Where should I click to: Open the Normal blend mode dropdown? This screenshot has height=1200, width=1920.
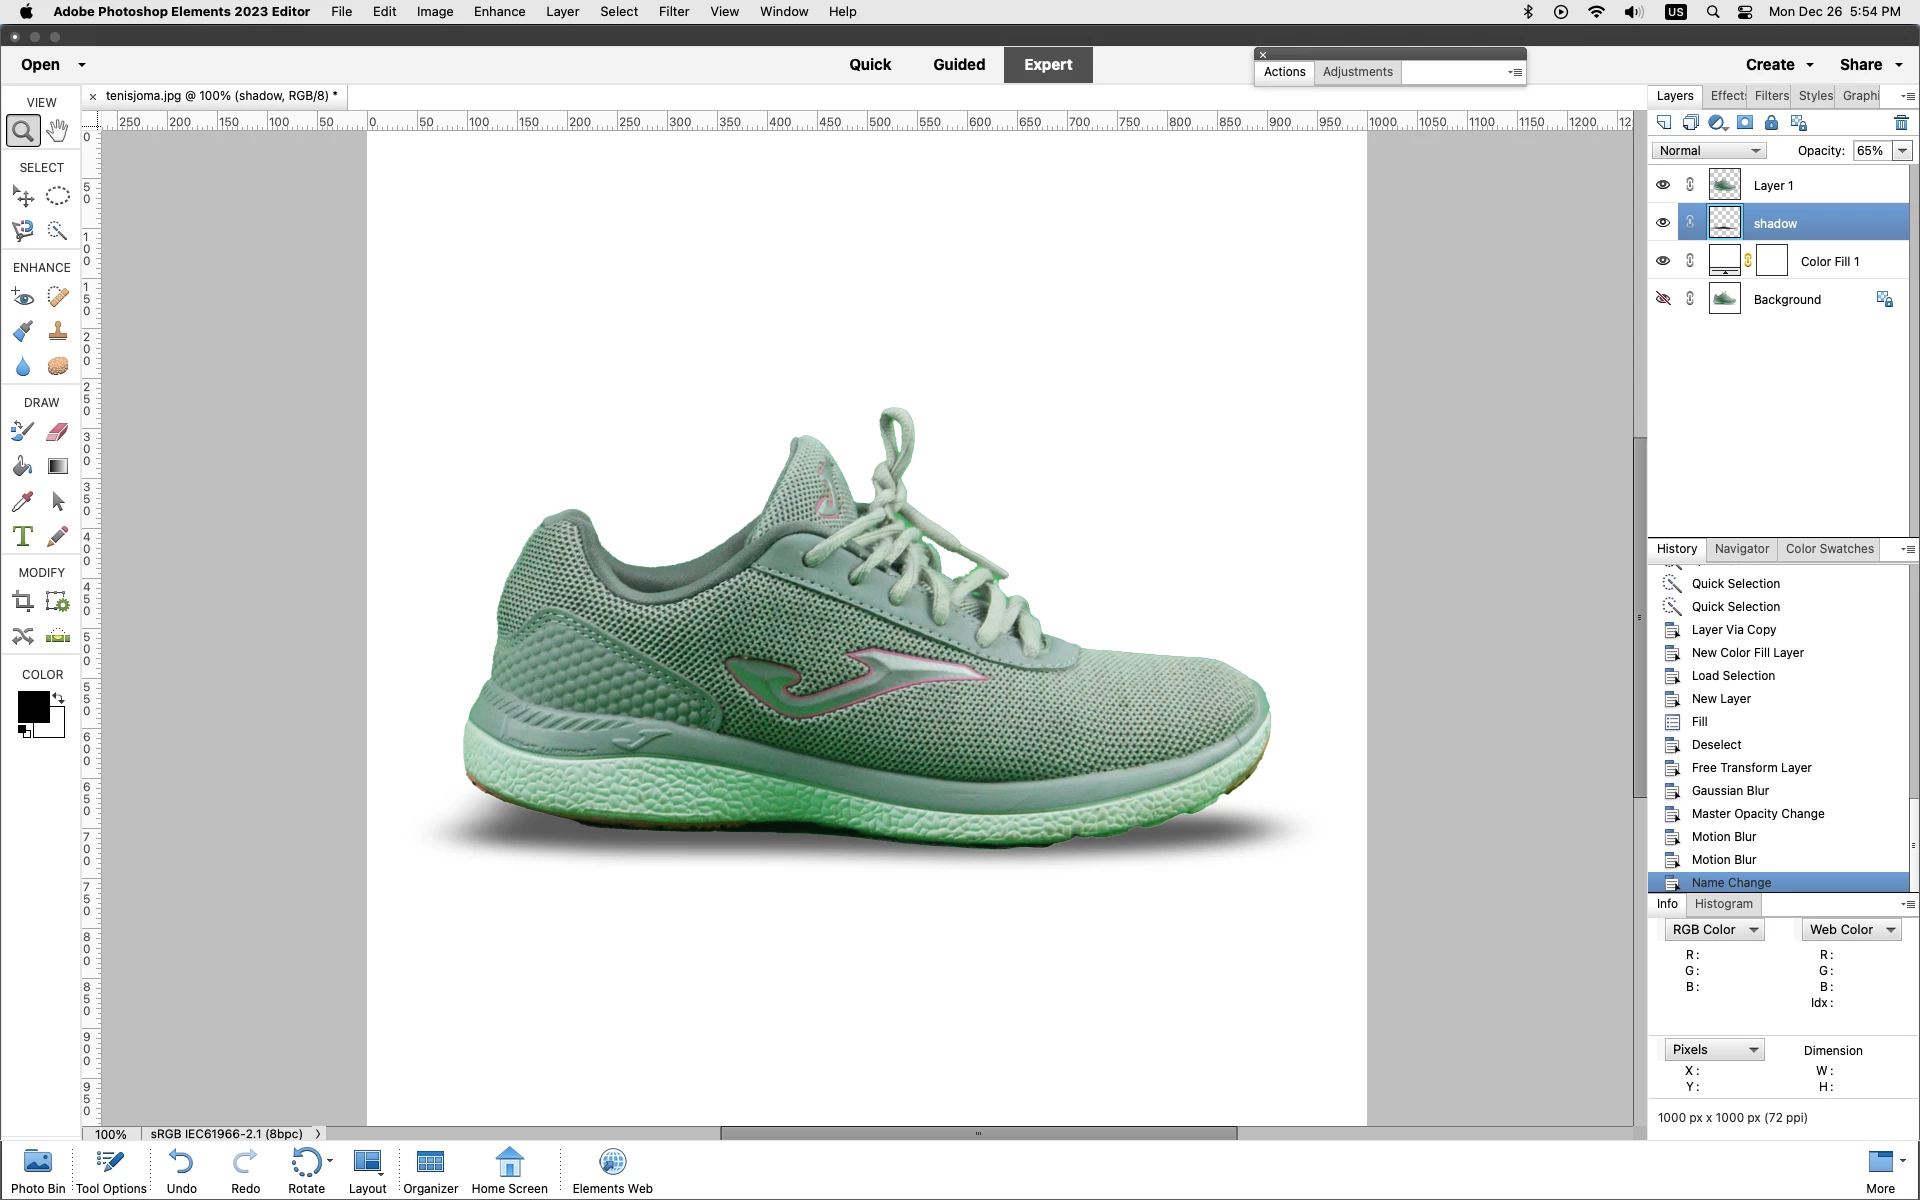tap(1708, 151)
